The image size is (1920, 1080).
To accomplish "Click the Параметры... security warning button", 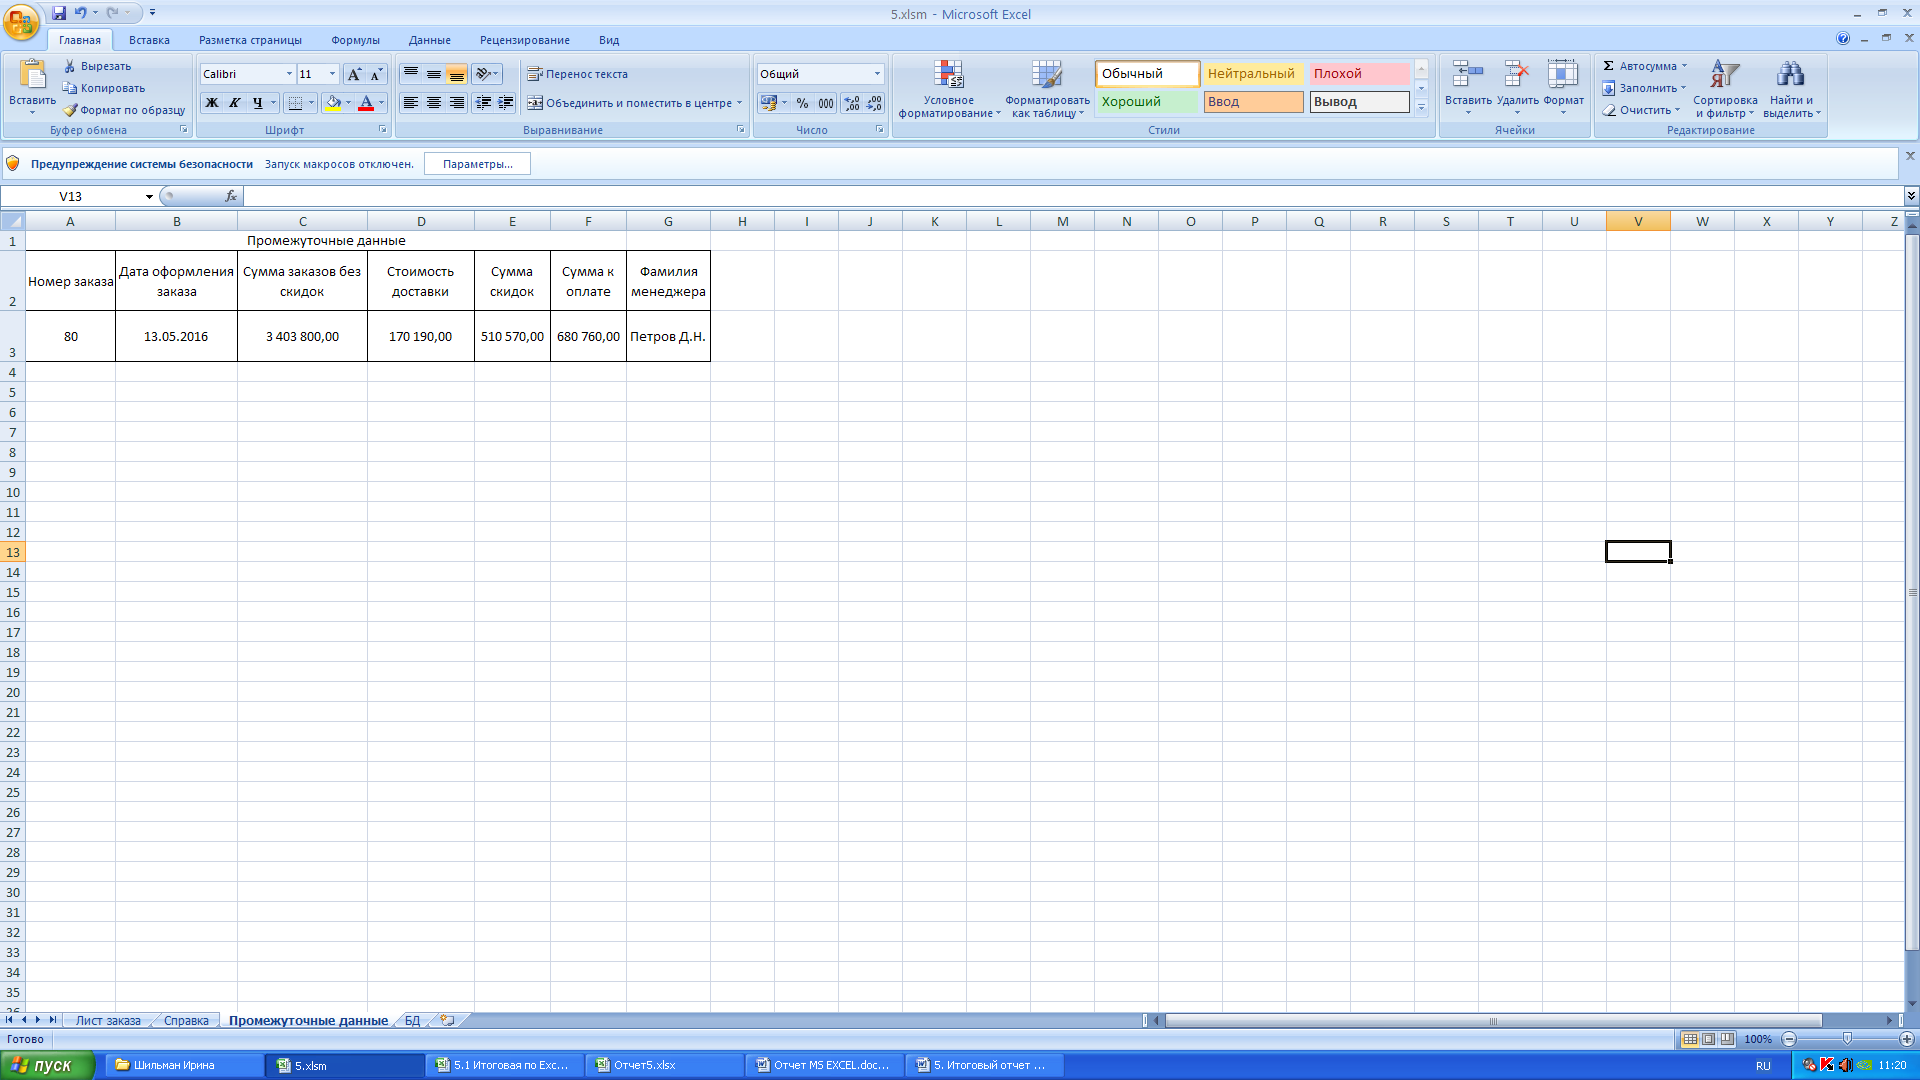I will 477,164.
